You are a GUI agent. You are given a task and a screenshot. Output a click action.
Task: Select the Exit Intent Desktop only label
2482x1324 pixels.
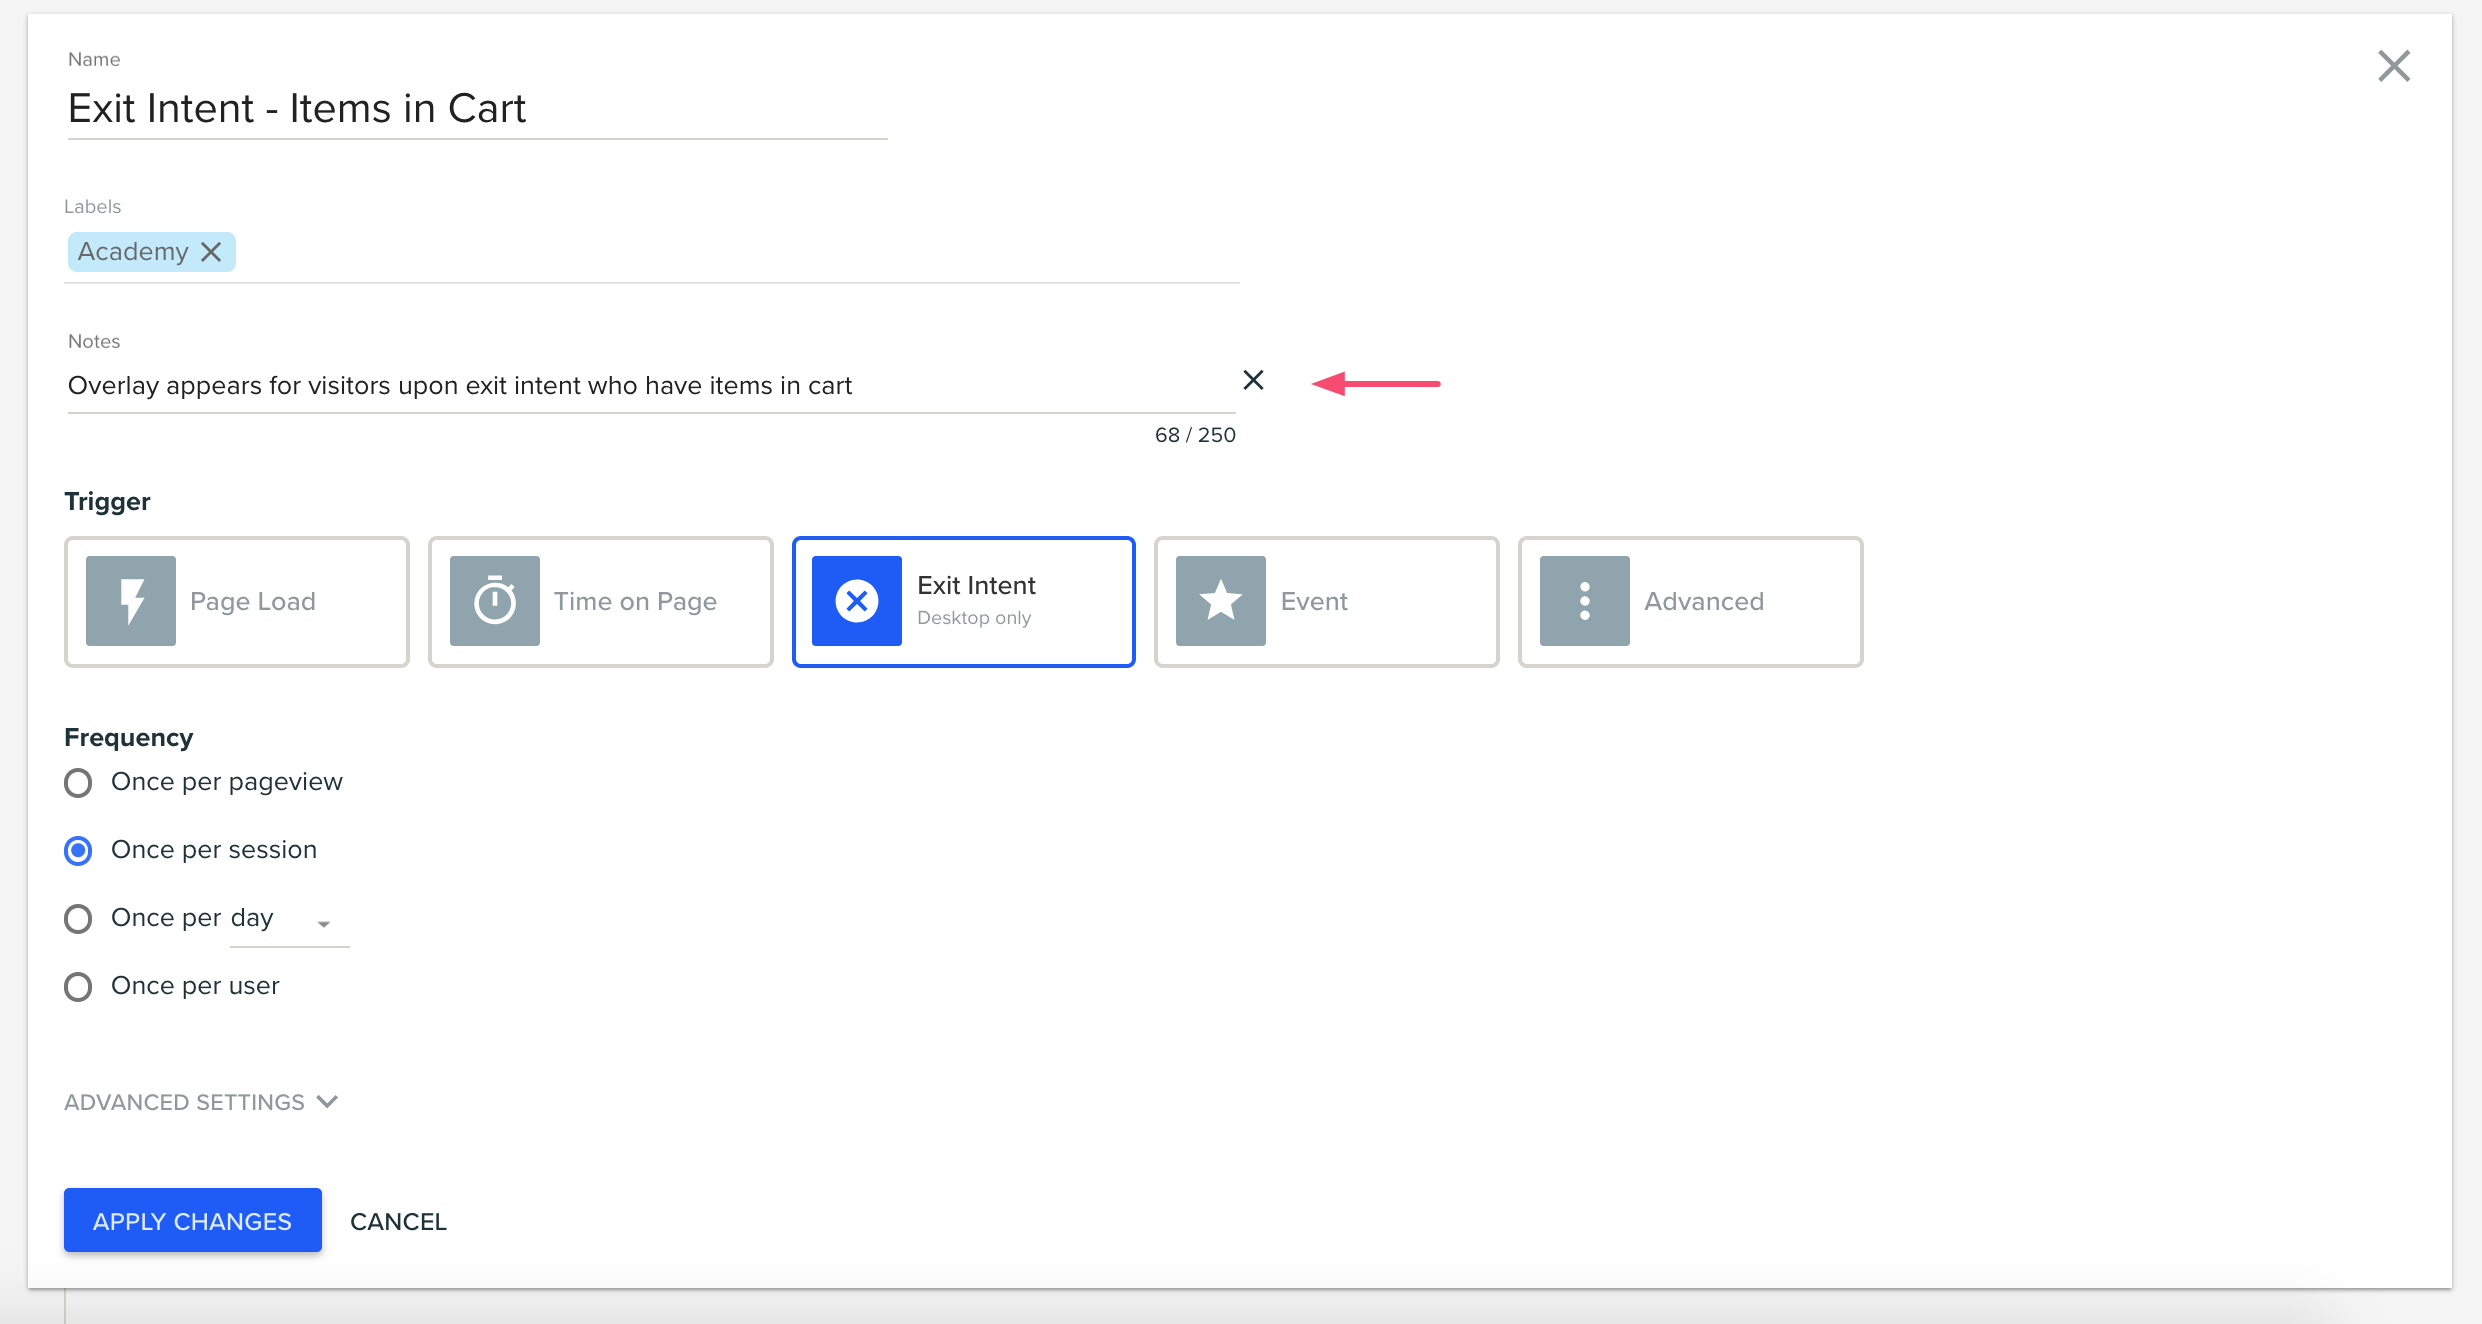(x=976, y=600)
